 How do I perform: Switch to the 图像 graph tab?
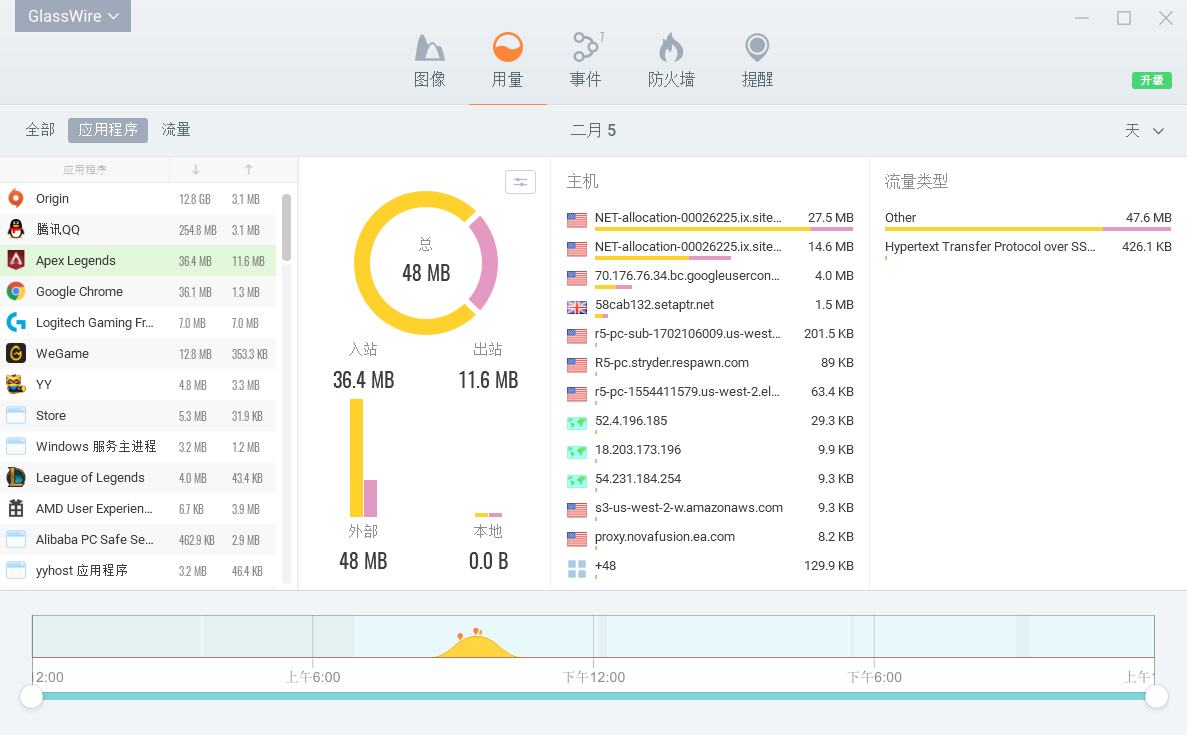(x=429, y=61)
